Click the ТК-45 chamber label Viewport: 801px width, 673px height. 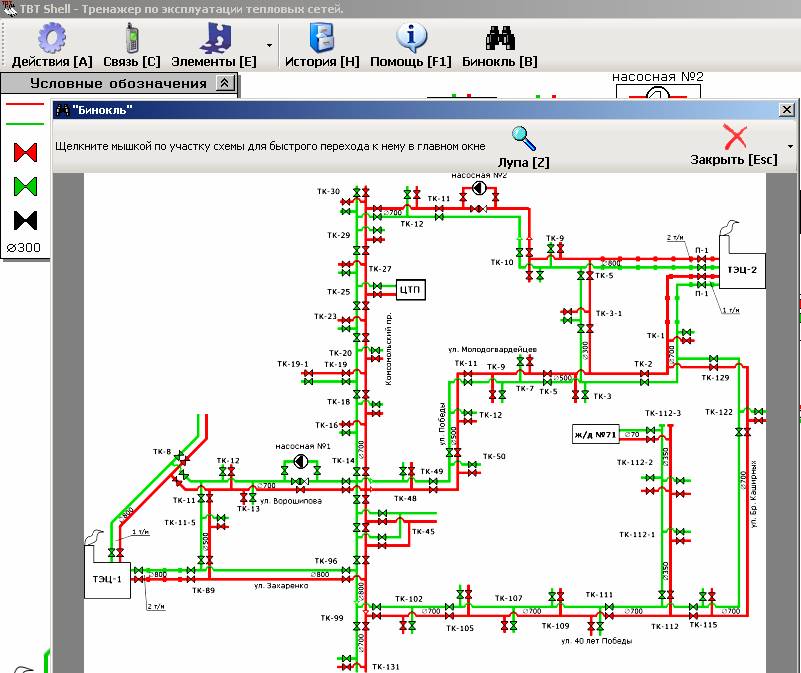coord(423,531)
